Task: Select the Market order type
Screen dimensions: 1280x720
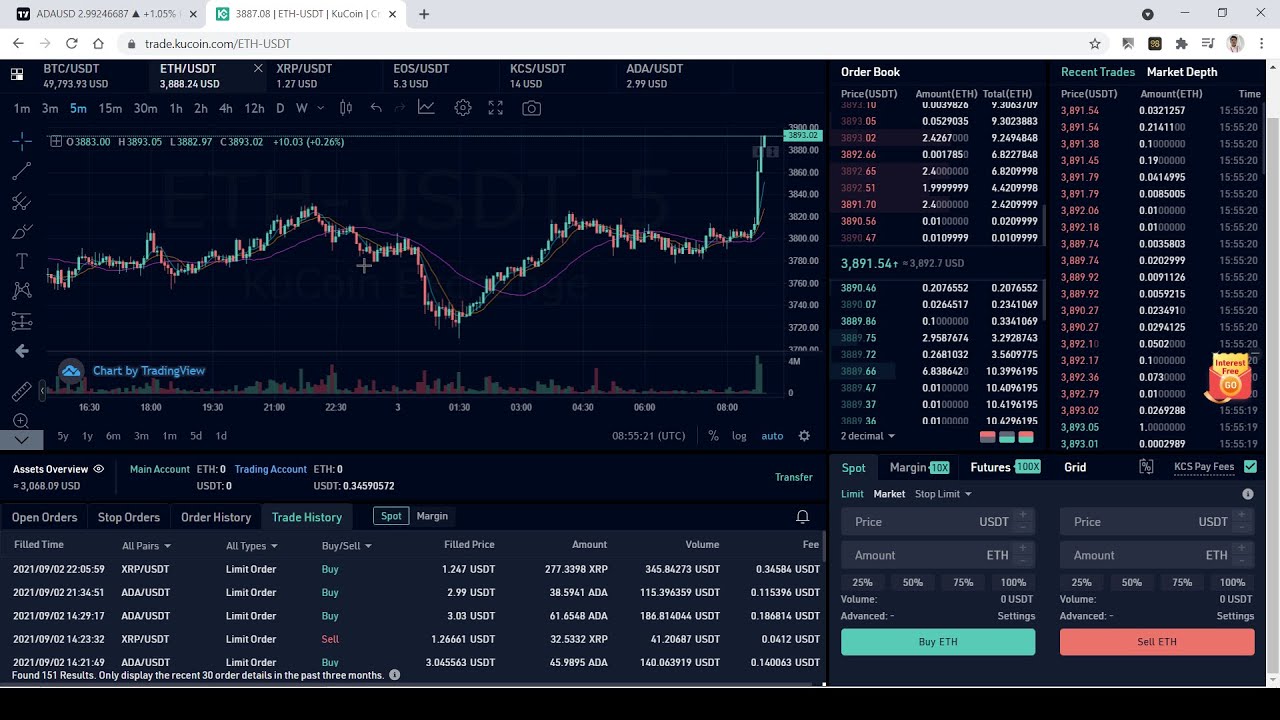Action: [x=889, y=494]
